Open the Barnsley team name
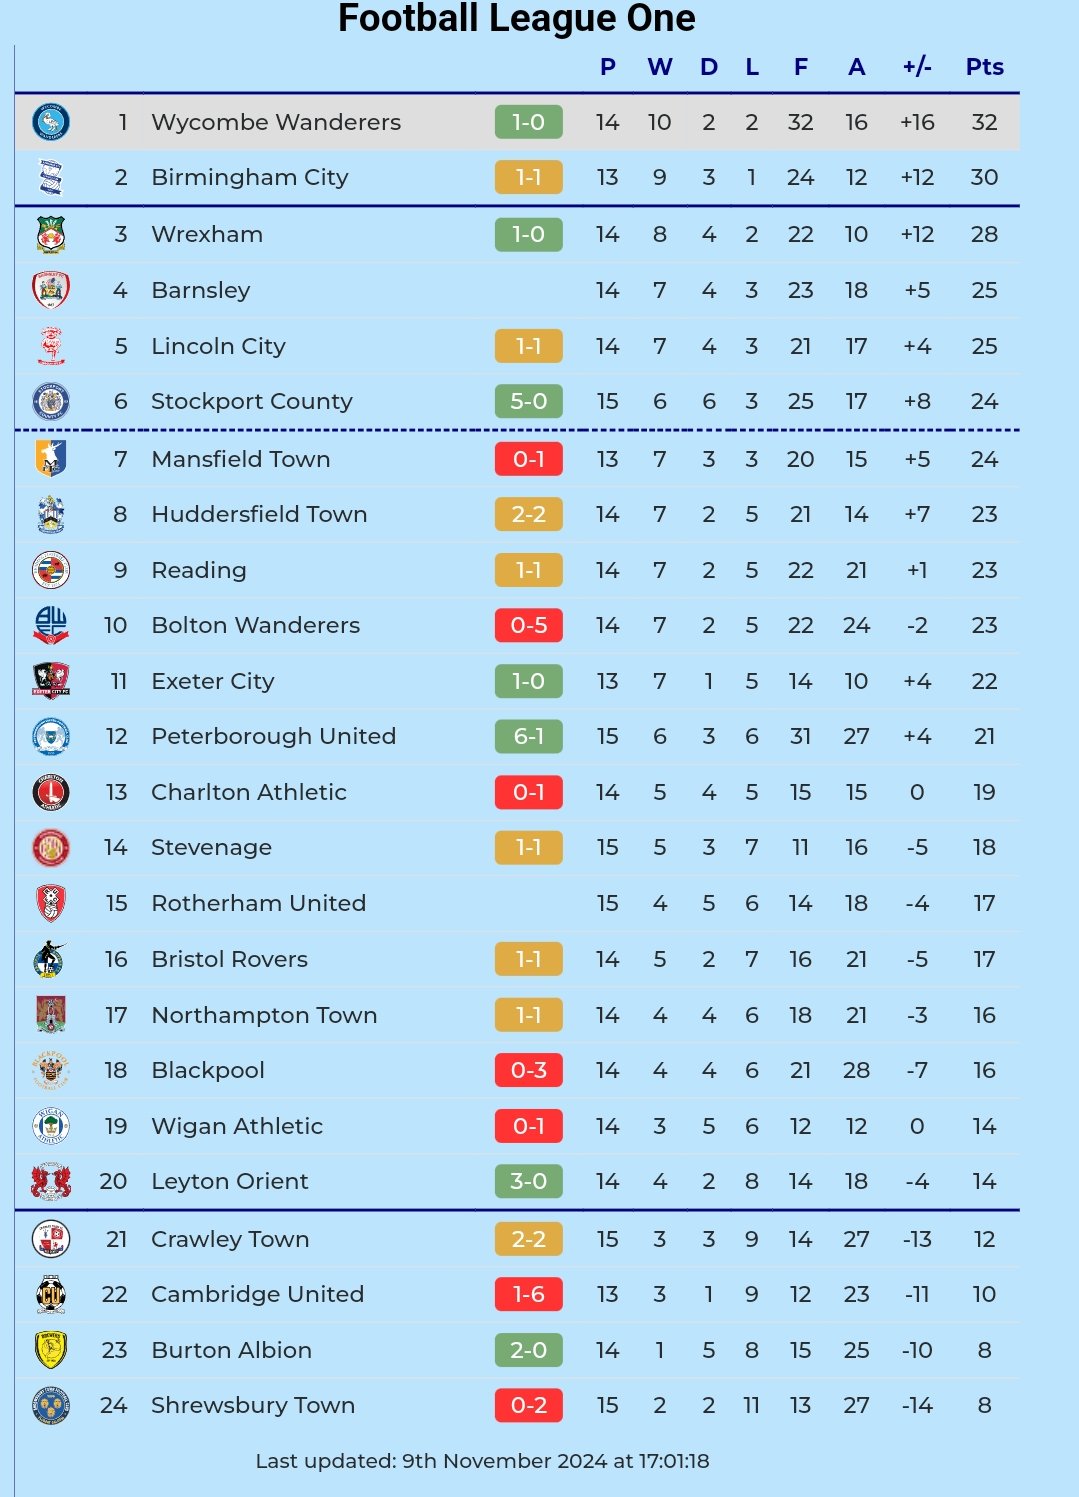Image resolution: width=1079 pixels, height=1497 pixels. [x=200, y=290]
